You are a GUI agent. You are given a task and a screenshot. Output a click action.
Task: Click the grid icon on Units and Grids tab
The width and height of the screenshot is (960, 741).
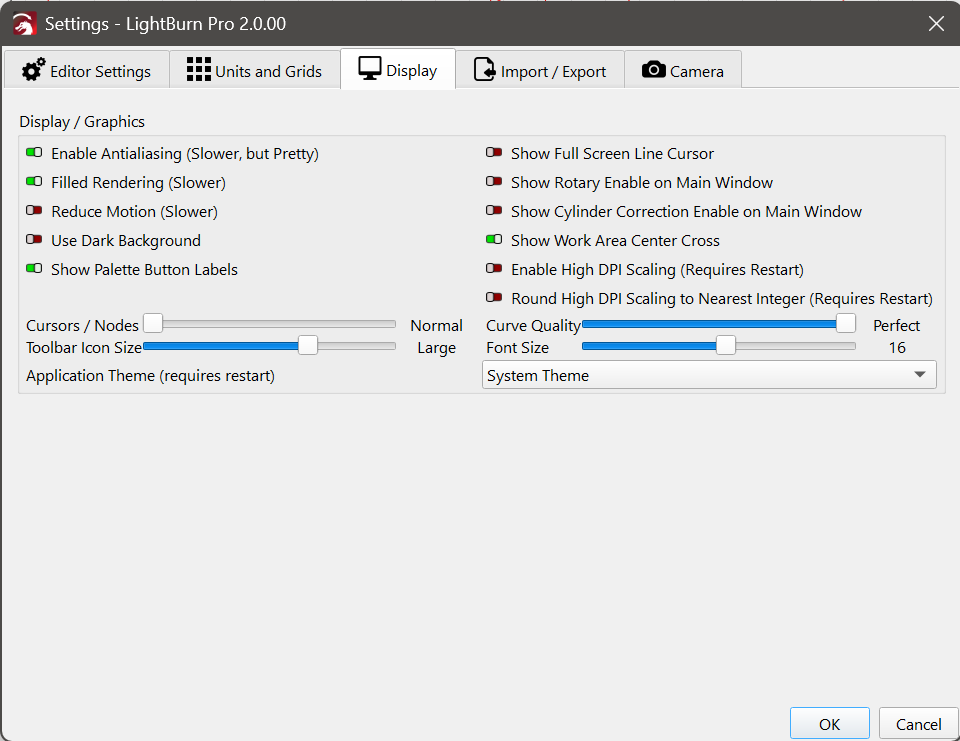[x=198, y=70]
